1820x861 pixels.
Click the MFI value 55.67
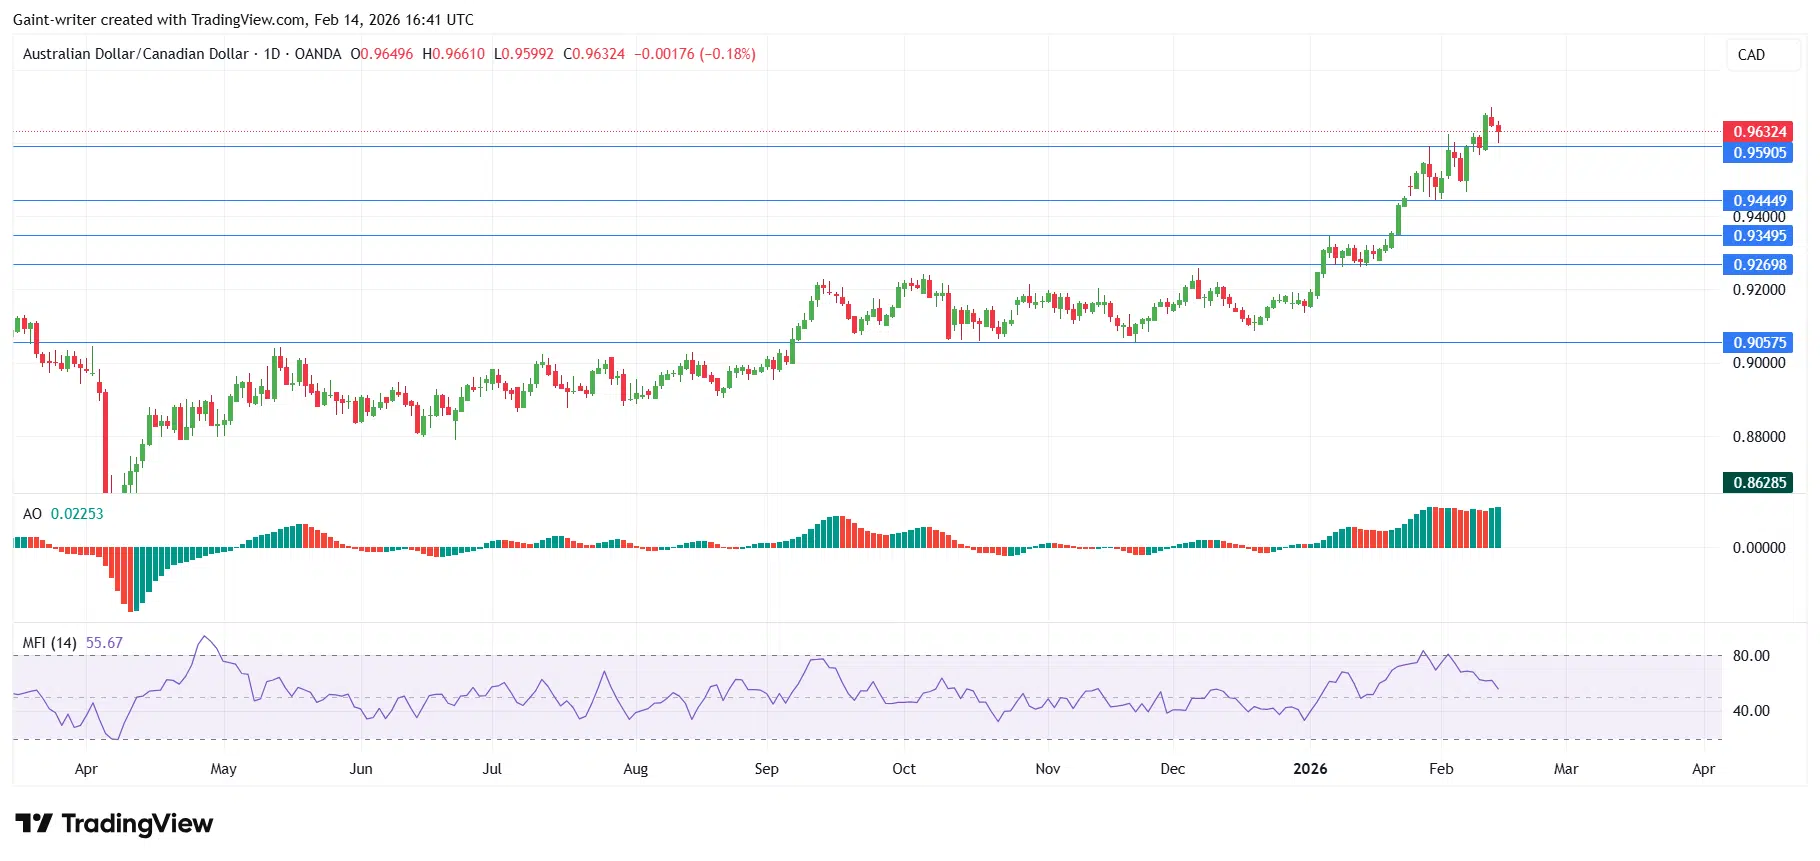(x=104, y=643)
